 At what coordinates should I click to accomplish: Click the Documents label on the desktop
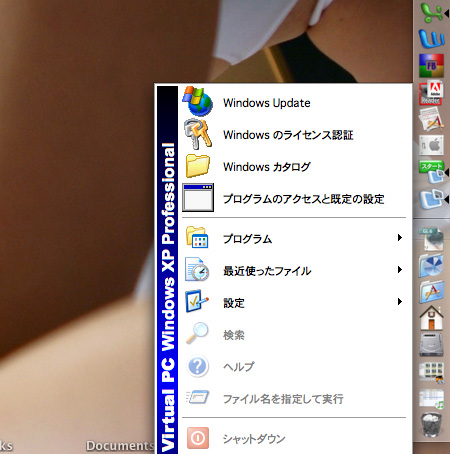[120, 445]
